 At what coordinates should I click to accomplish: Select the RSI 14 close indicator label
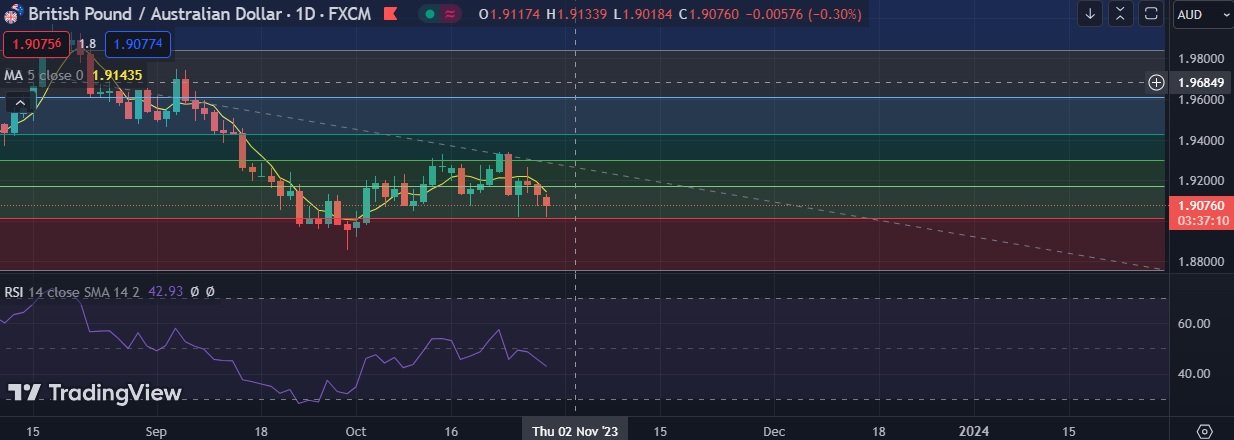(x=71, y=292)
